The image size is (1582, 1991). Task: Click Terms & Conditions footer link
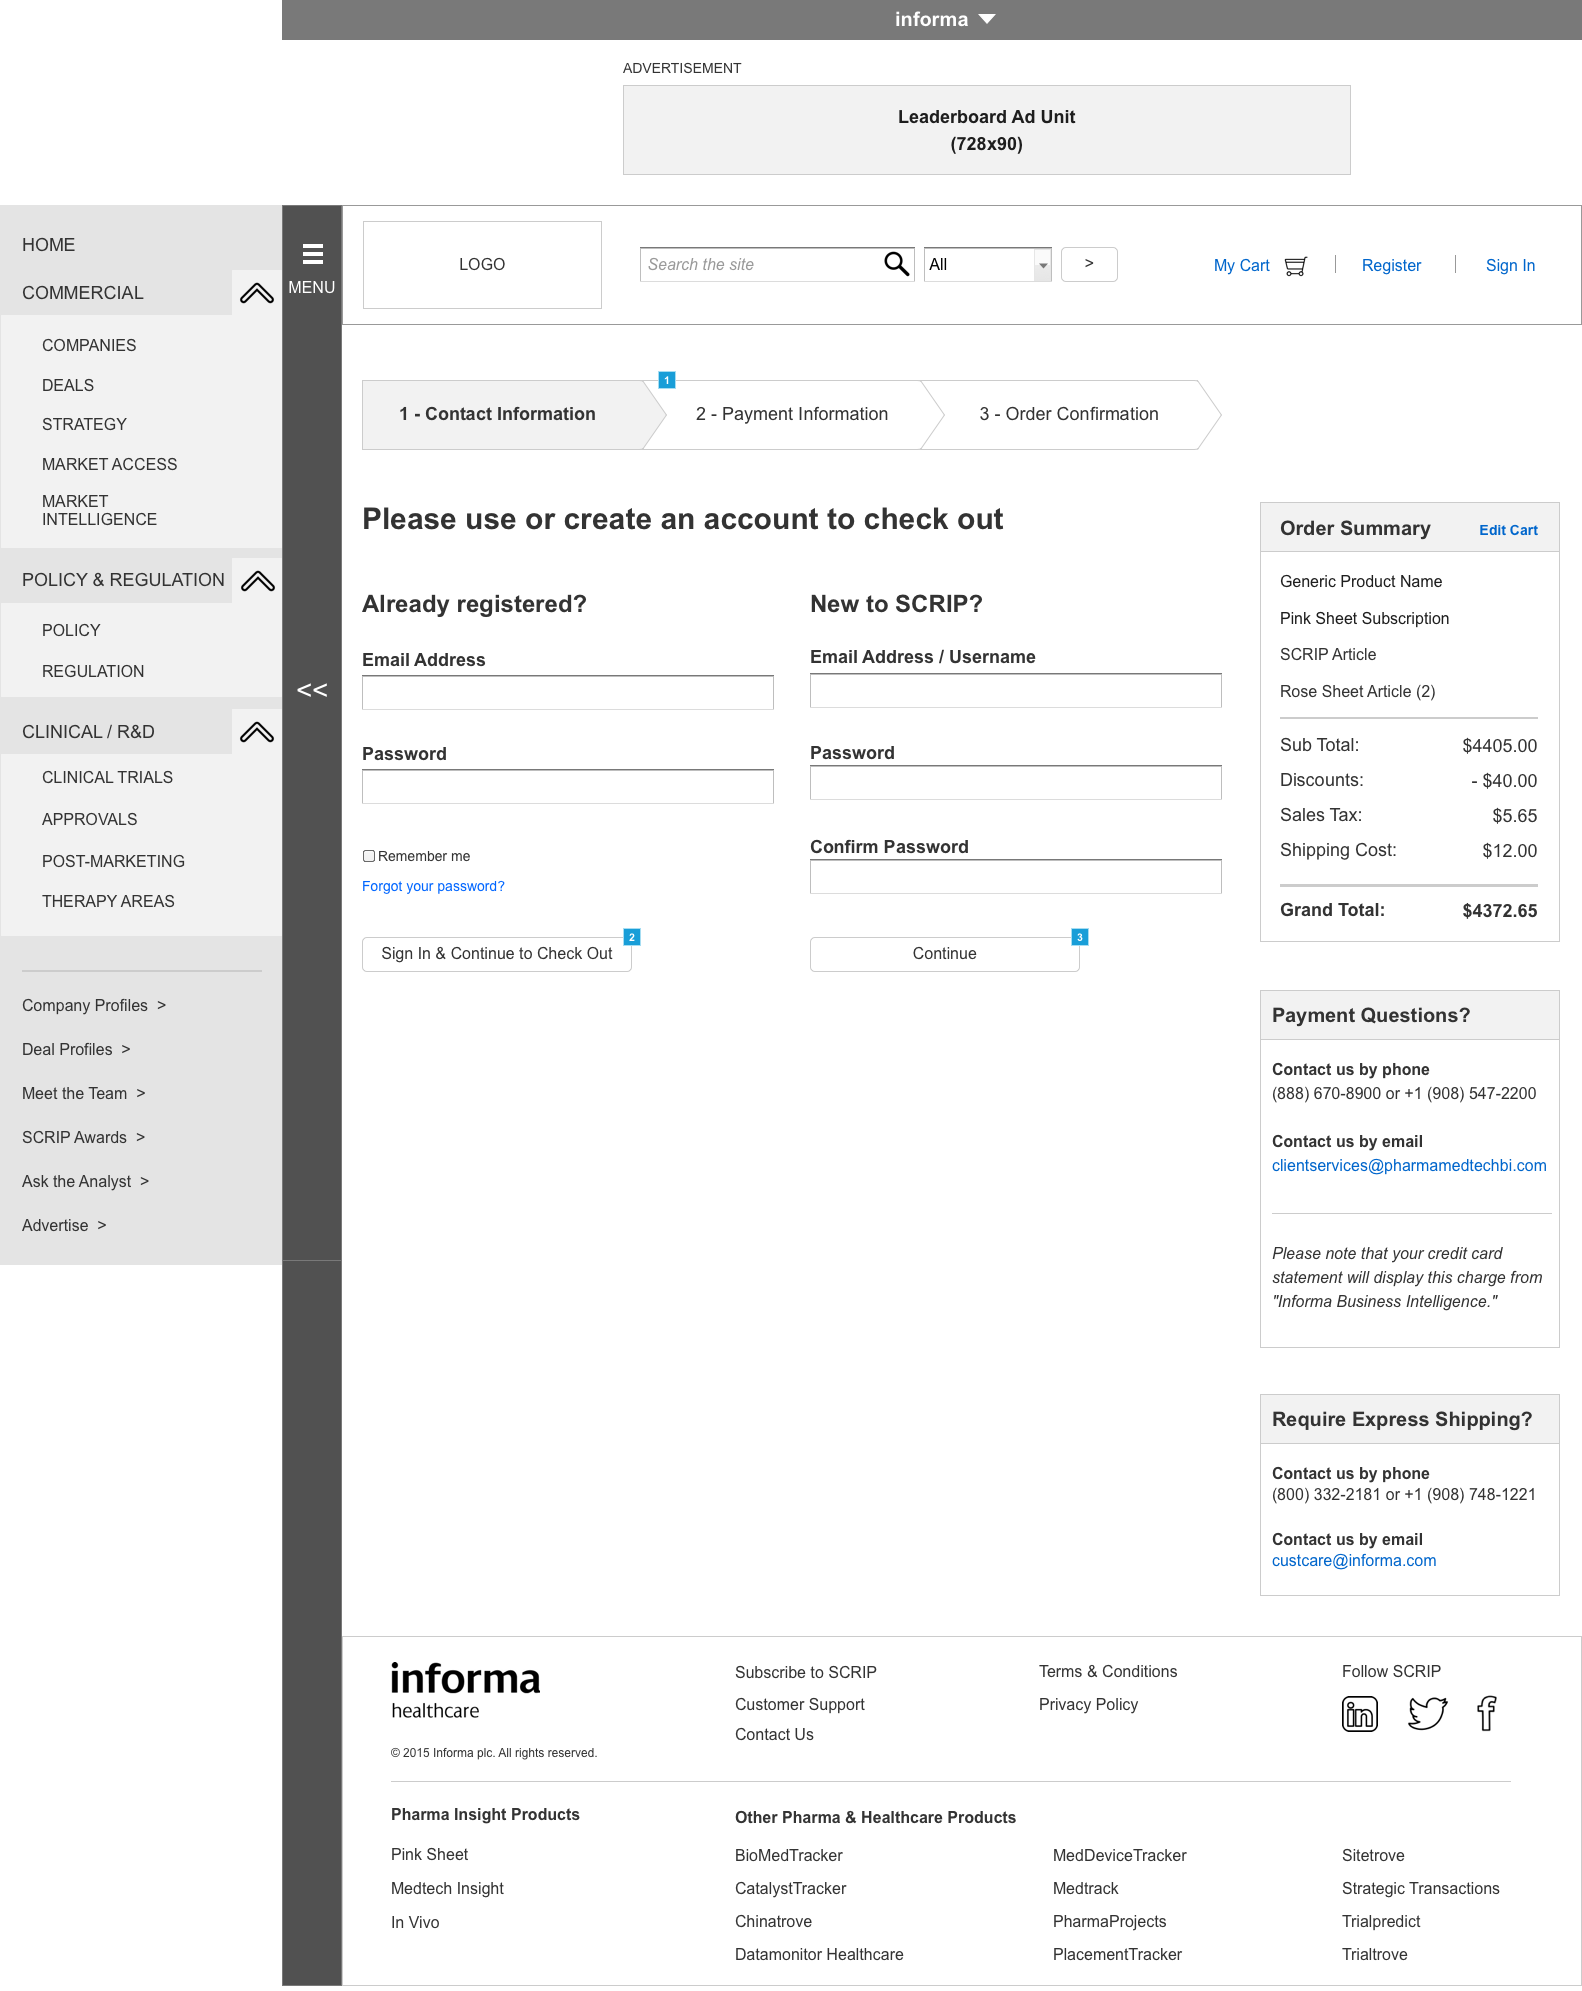(1108, 1671)
